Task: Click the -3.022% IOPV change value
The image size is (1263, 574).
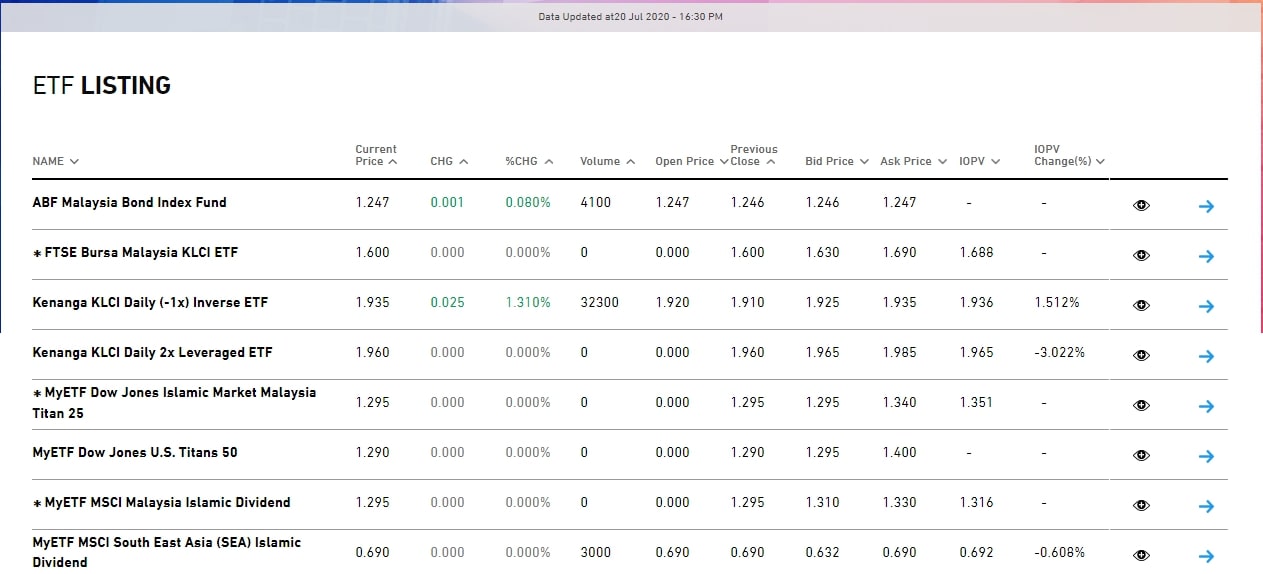Action: 1059,352
